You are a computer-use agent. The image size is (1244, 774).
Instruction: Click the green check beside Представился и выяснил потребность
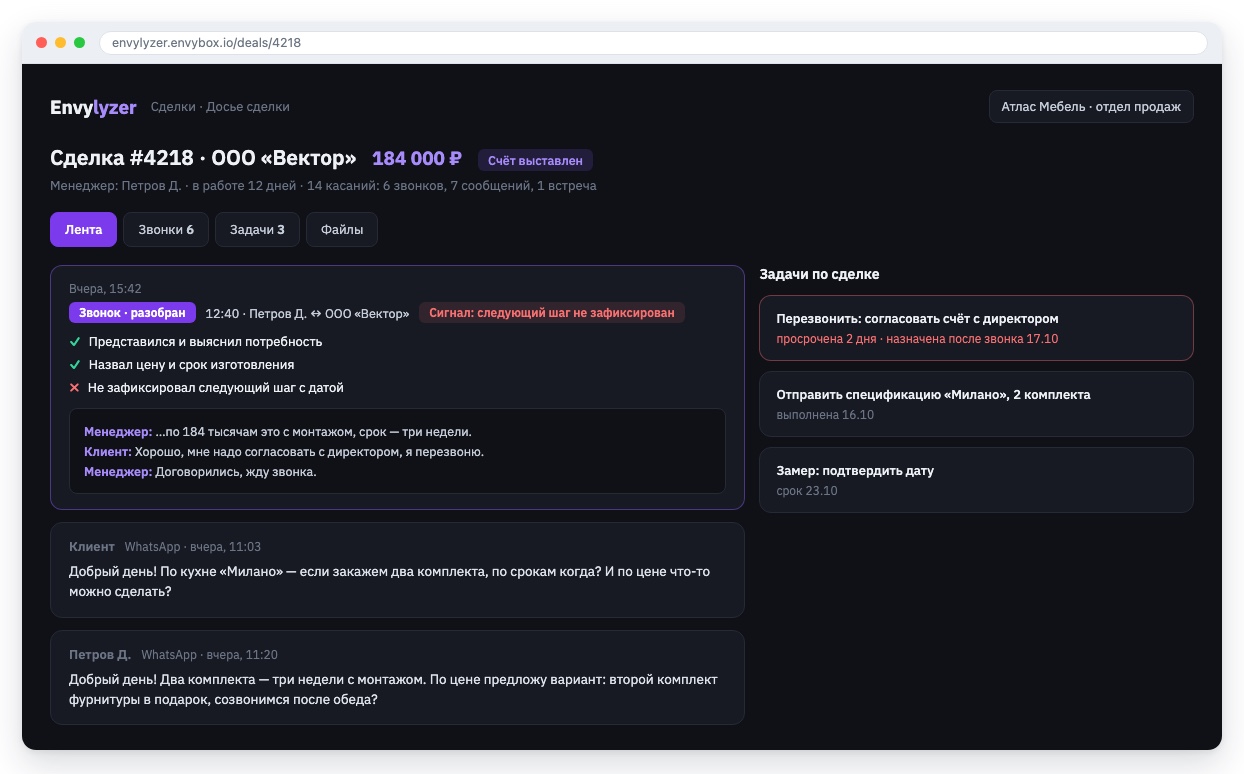tap(75, 342)
